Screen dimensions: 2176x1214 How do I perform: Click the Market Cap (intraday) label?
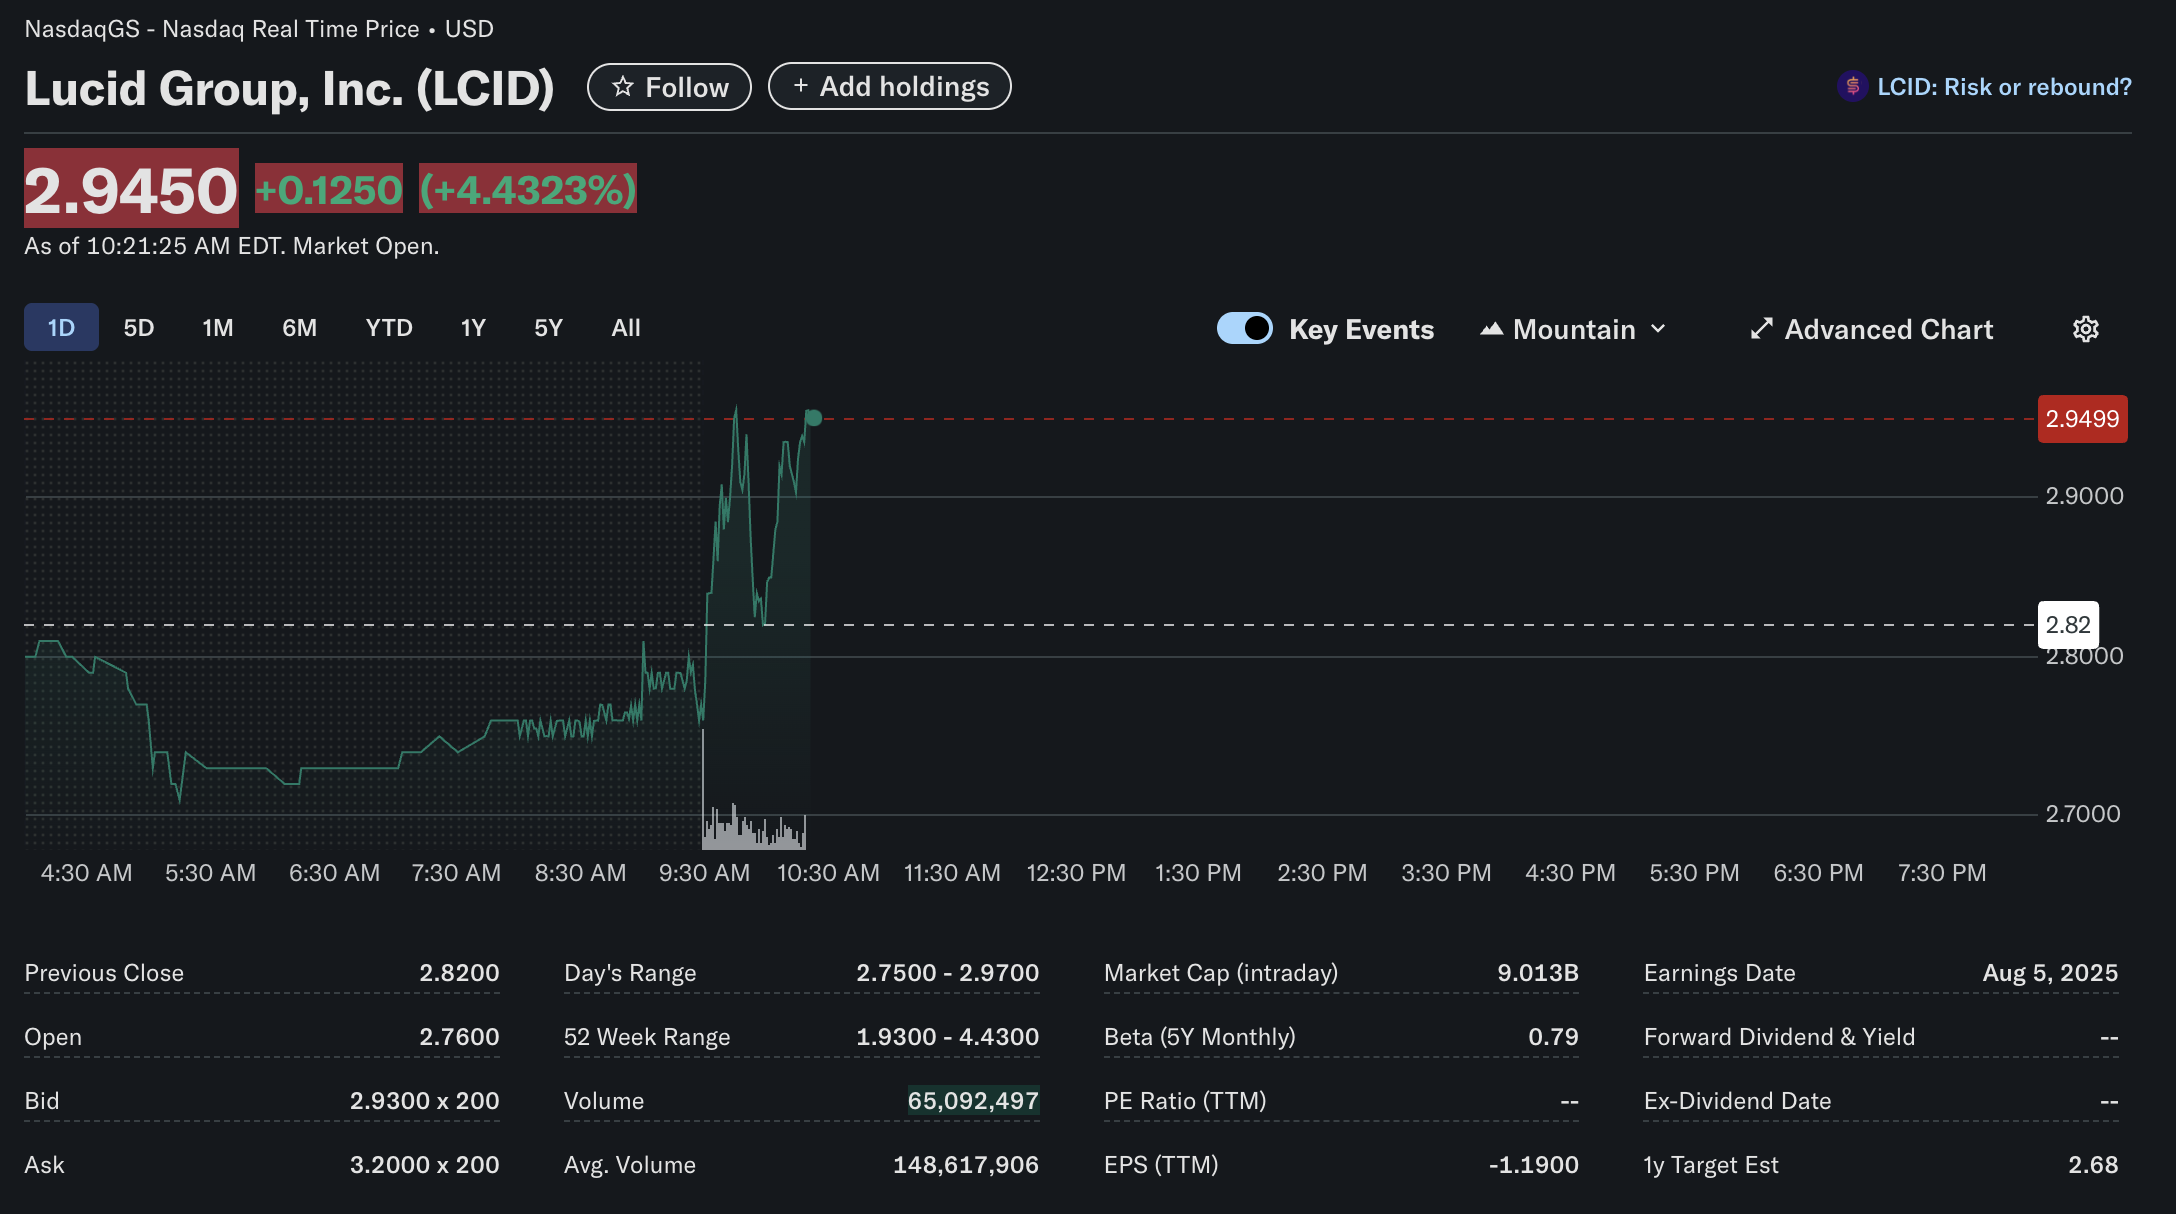[x=1221, y=973]
